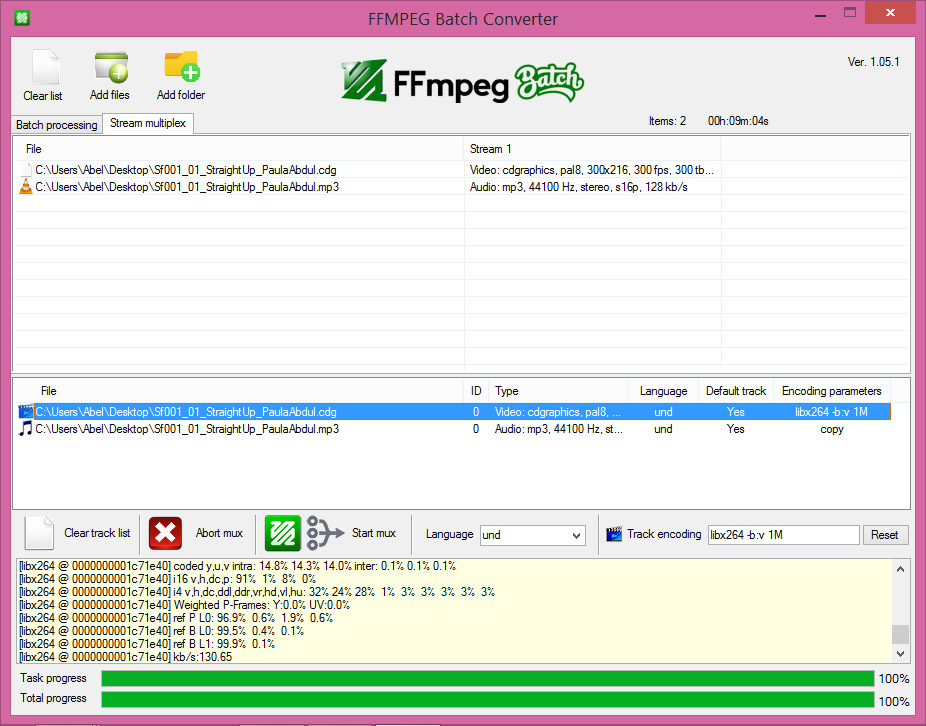The width and height of the screenshot is (926, 726).
Task: Click the 'Weighted P-Frames' log line
Action: 185,605
